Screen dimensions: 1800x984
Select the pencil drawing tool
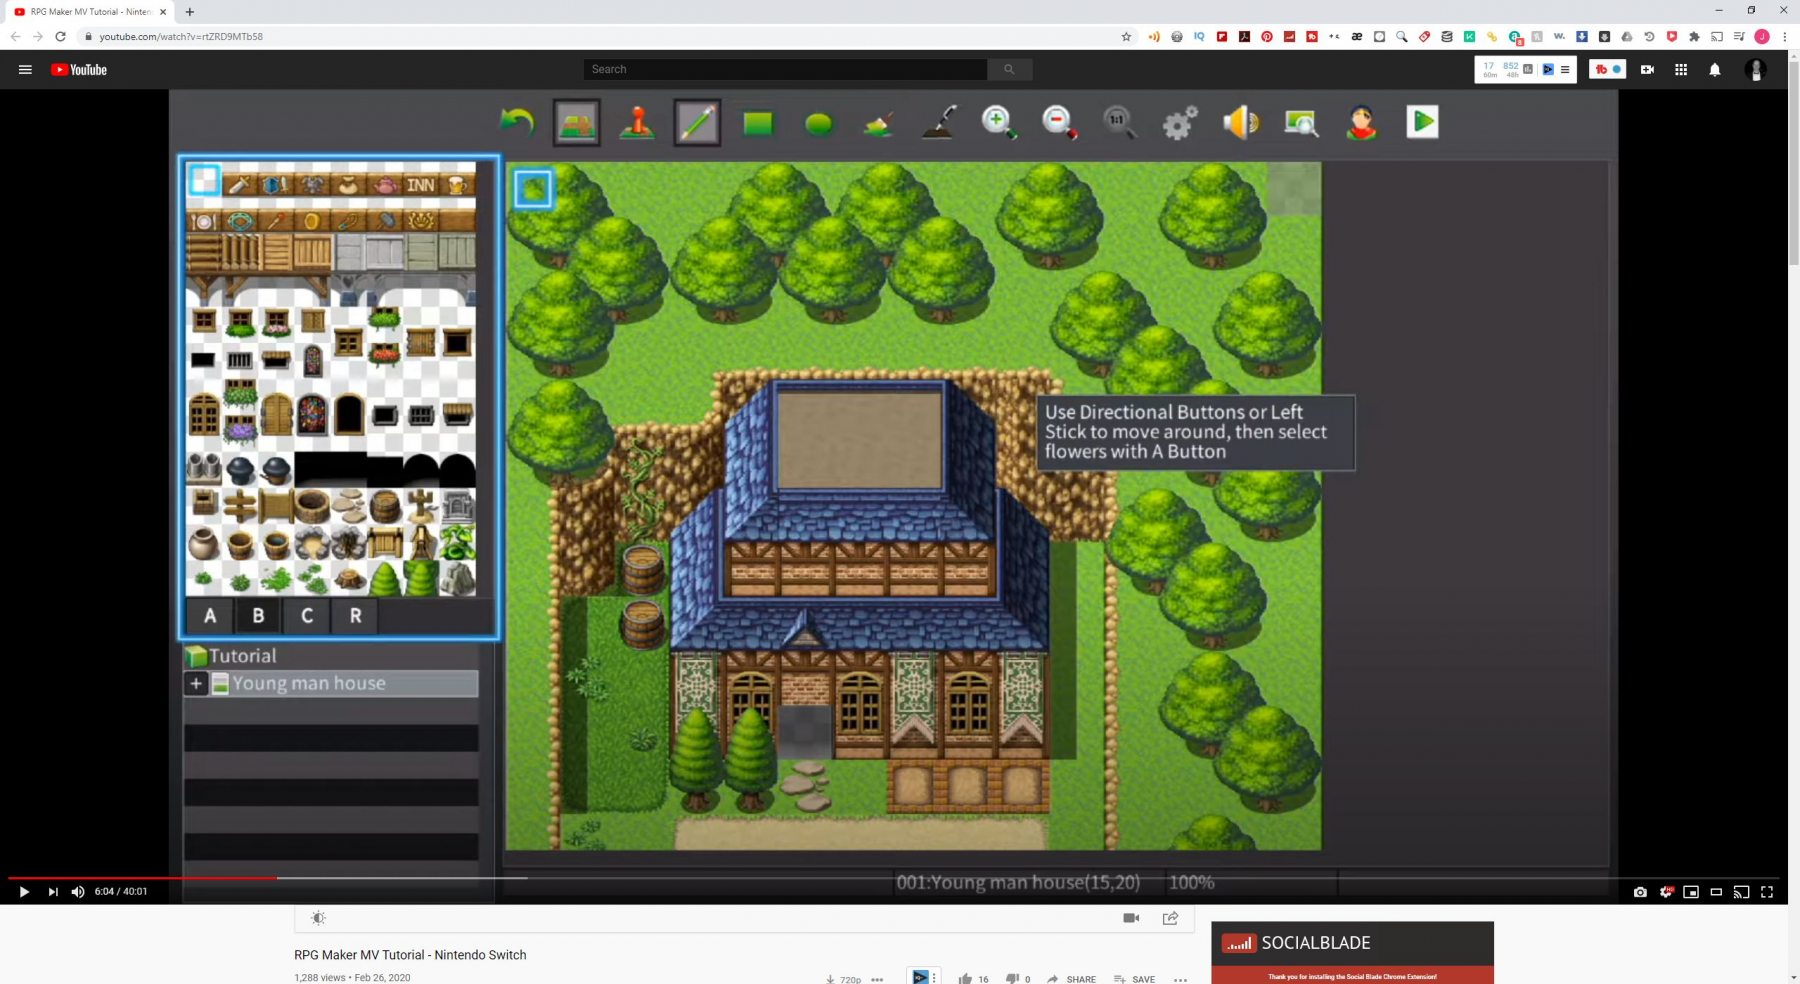click(697, 123)
